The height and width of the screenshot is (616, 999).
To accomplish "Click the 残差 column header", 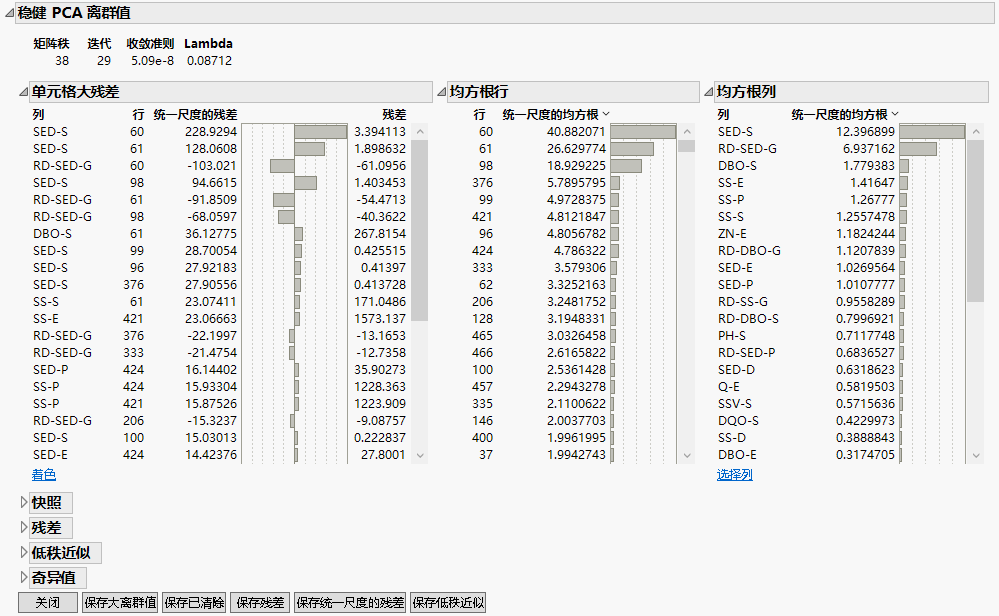I will click(x=394, y=115).
